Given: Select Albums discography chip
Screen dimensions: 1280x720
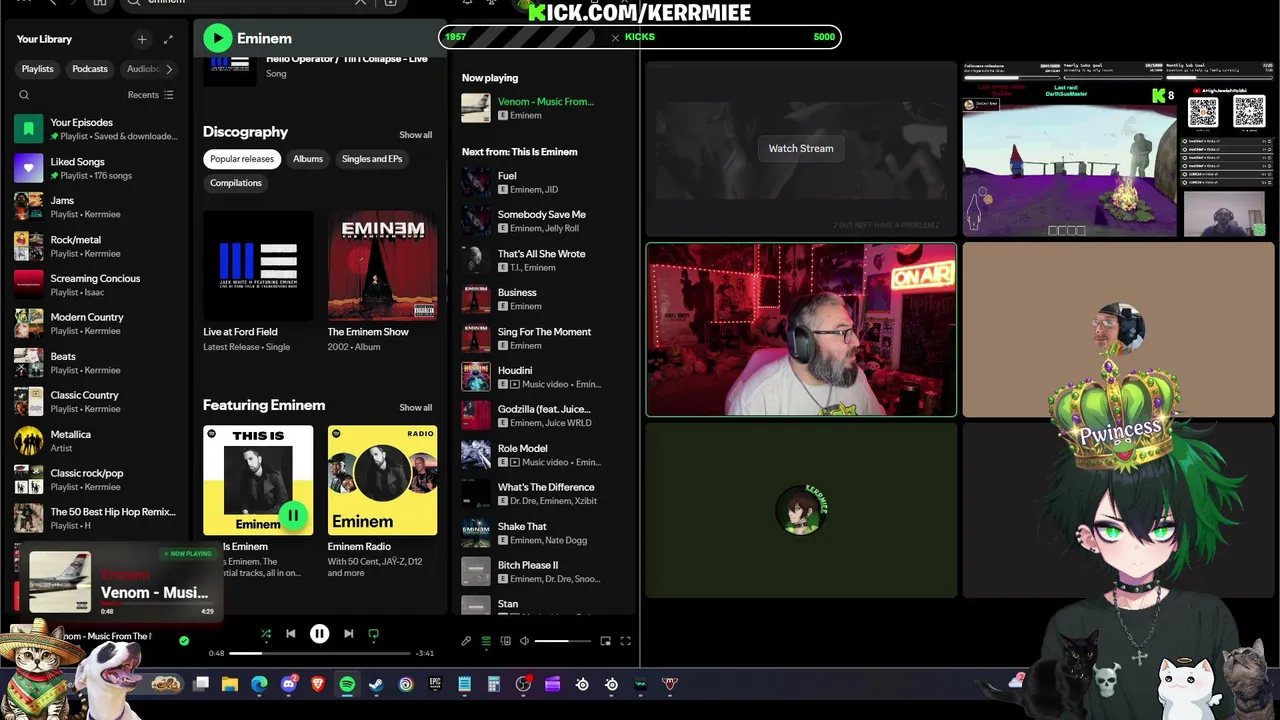Looking at the screenshot, I should pos(308,159).
